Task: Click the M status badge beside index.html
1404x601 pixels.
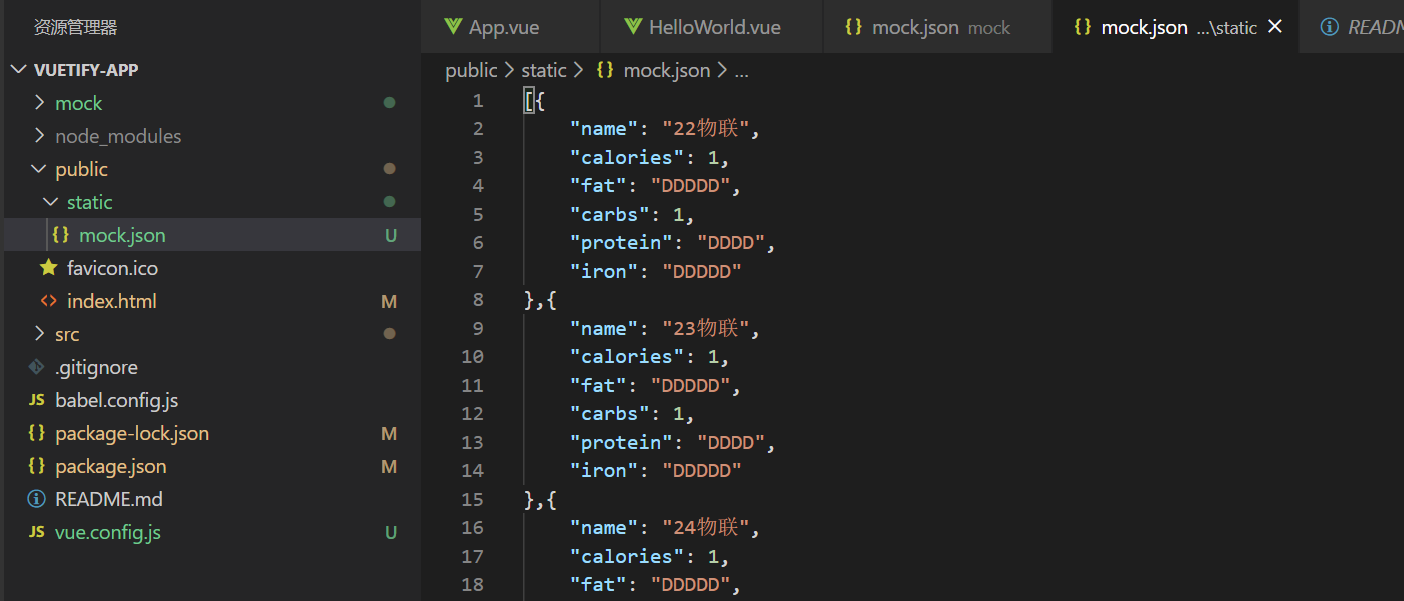Action: [389, 301]
